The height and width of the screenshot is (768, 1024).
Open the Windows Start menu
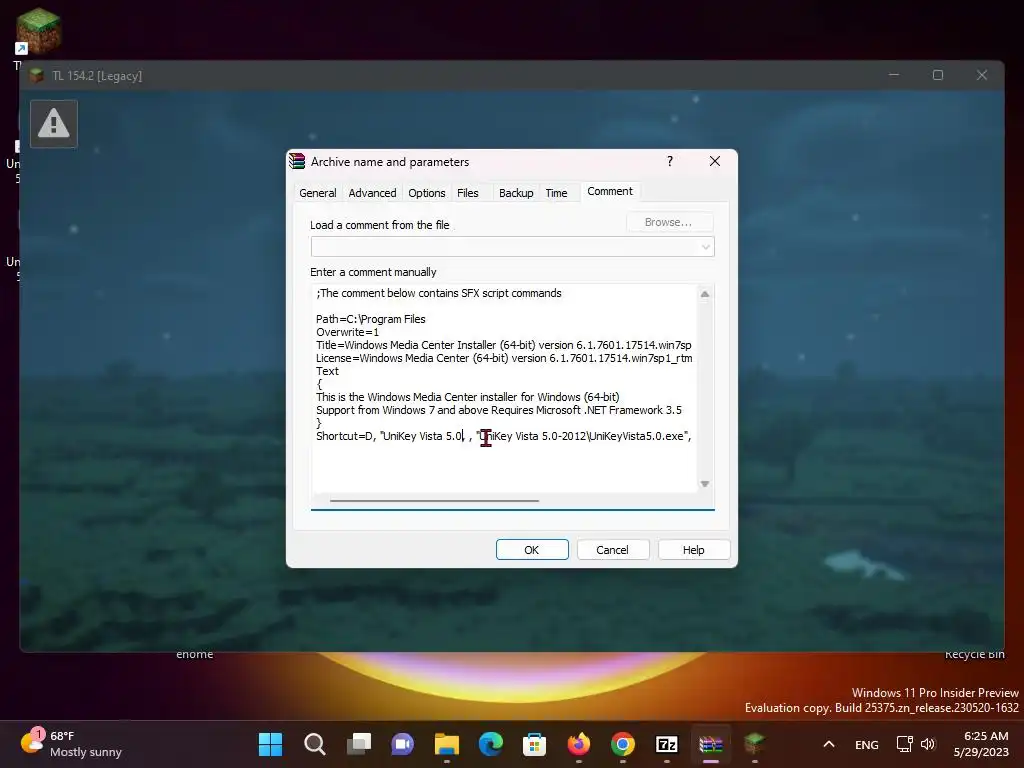pyautogui.click(x=270, y=744)
